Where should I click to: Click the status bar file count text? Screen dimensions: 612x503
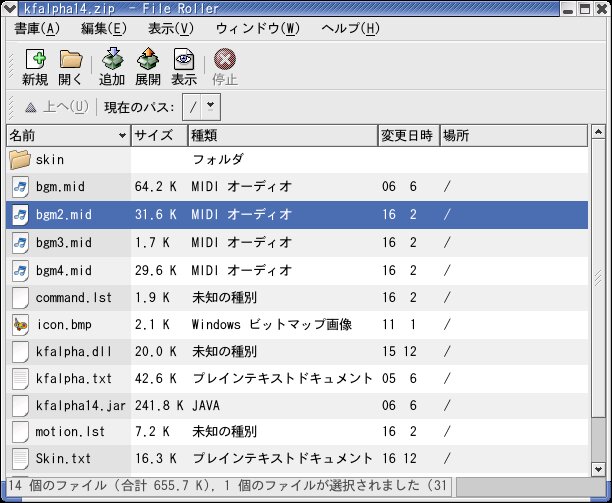click(227, 486)
